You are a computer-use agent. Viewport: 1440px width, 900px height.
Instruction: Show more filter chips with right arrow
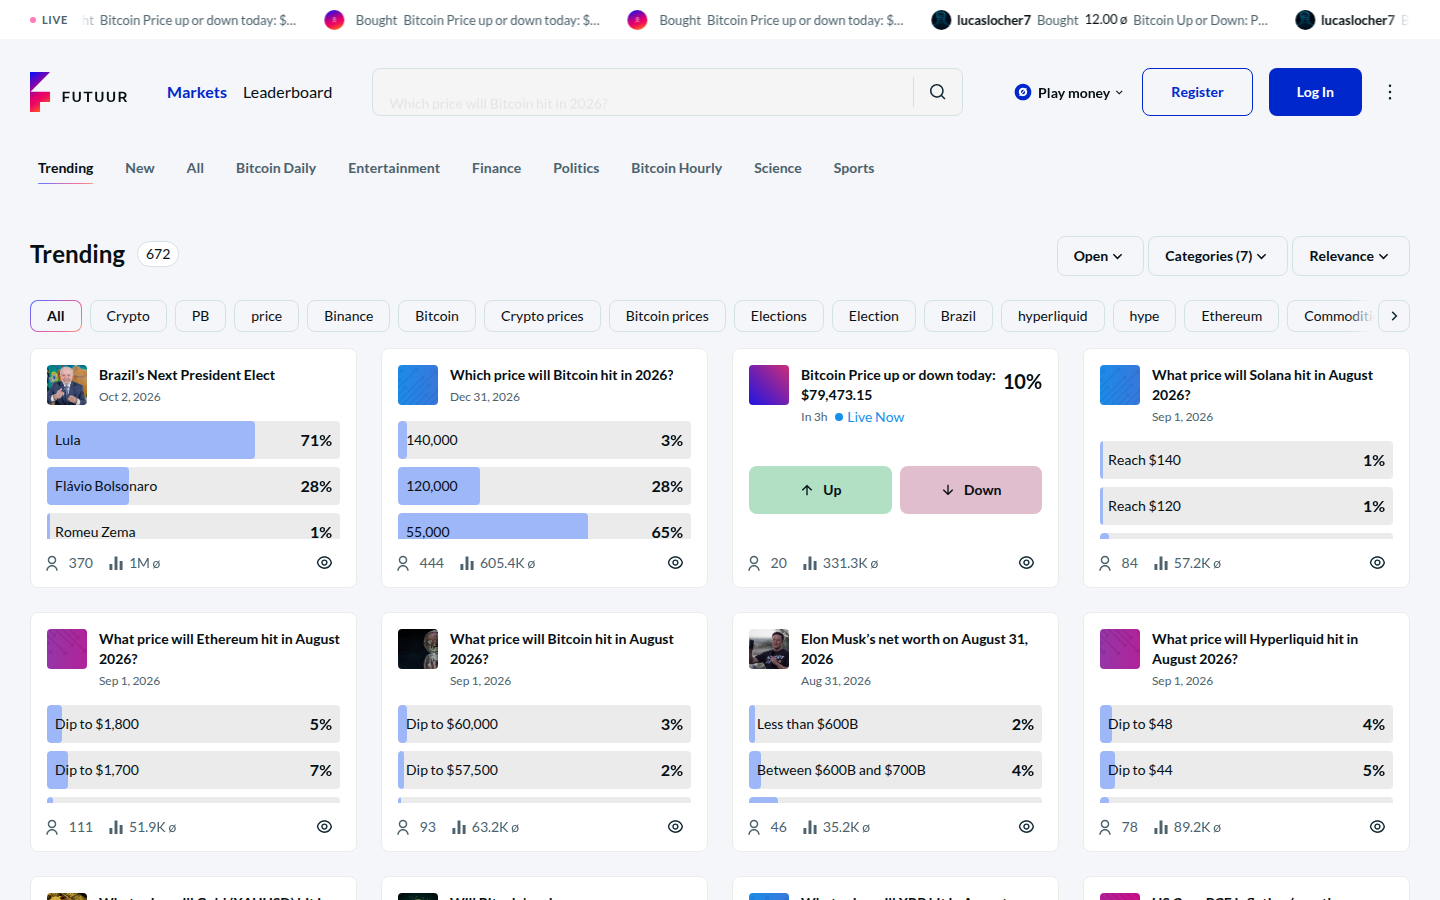click(1394, 316)
